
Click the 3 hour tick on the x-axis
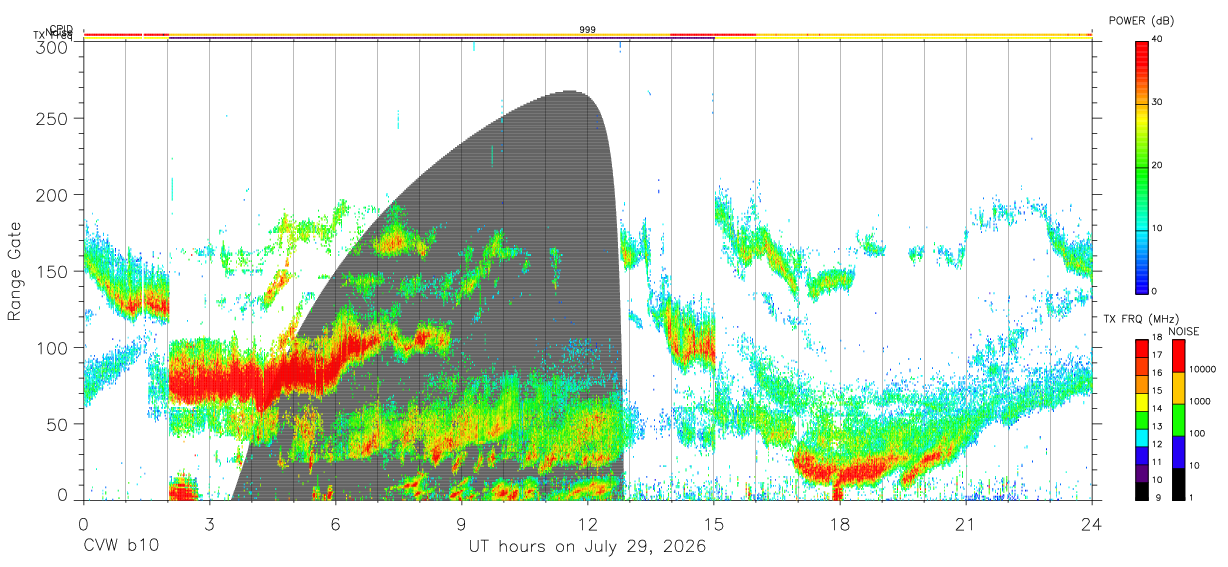[x=209, y=524]
